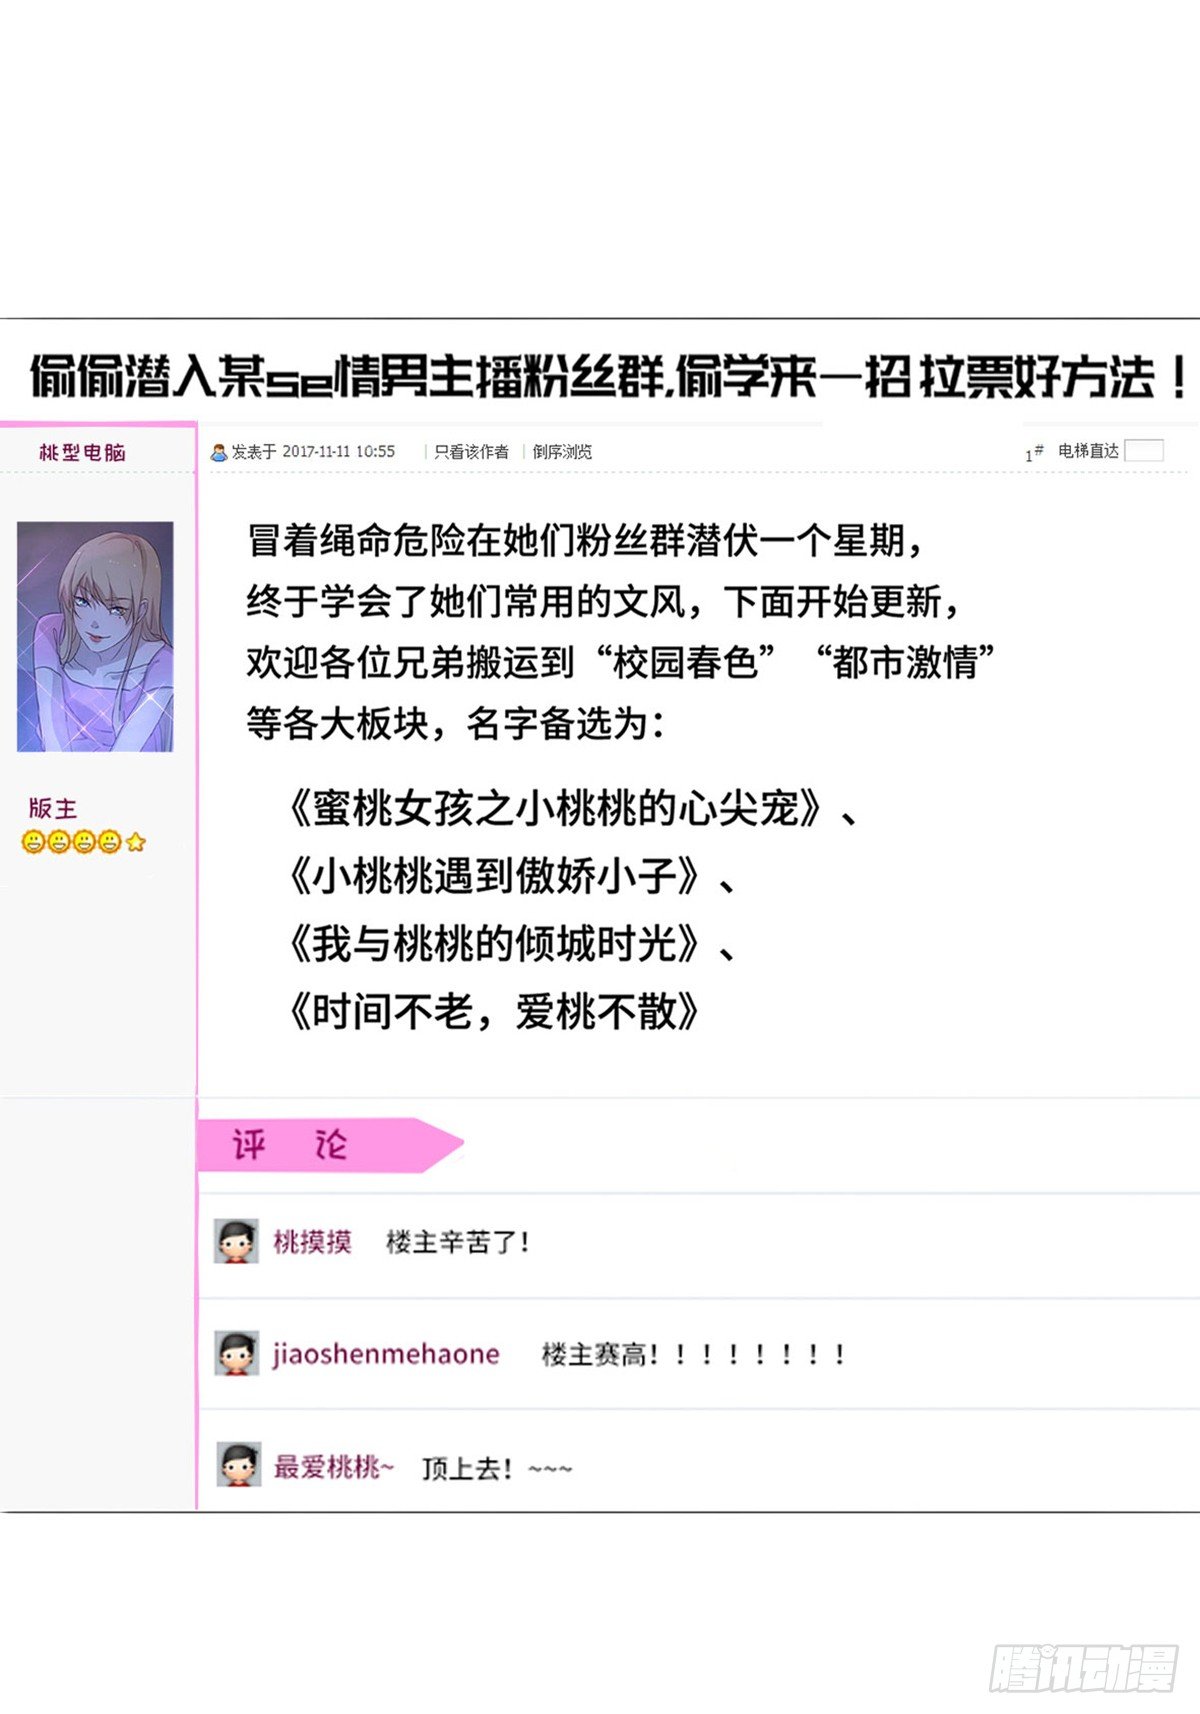Click the Tencent comics watermark logo
This screenshot has height=1714, width=1200.
tap(1084, 1667)
